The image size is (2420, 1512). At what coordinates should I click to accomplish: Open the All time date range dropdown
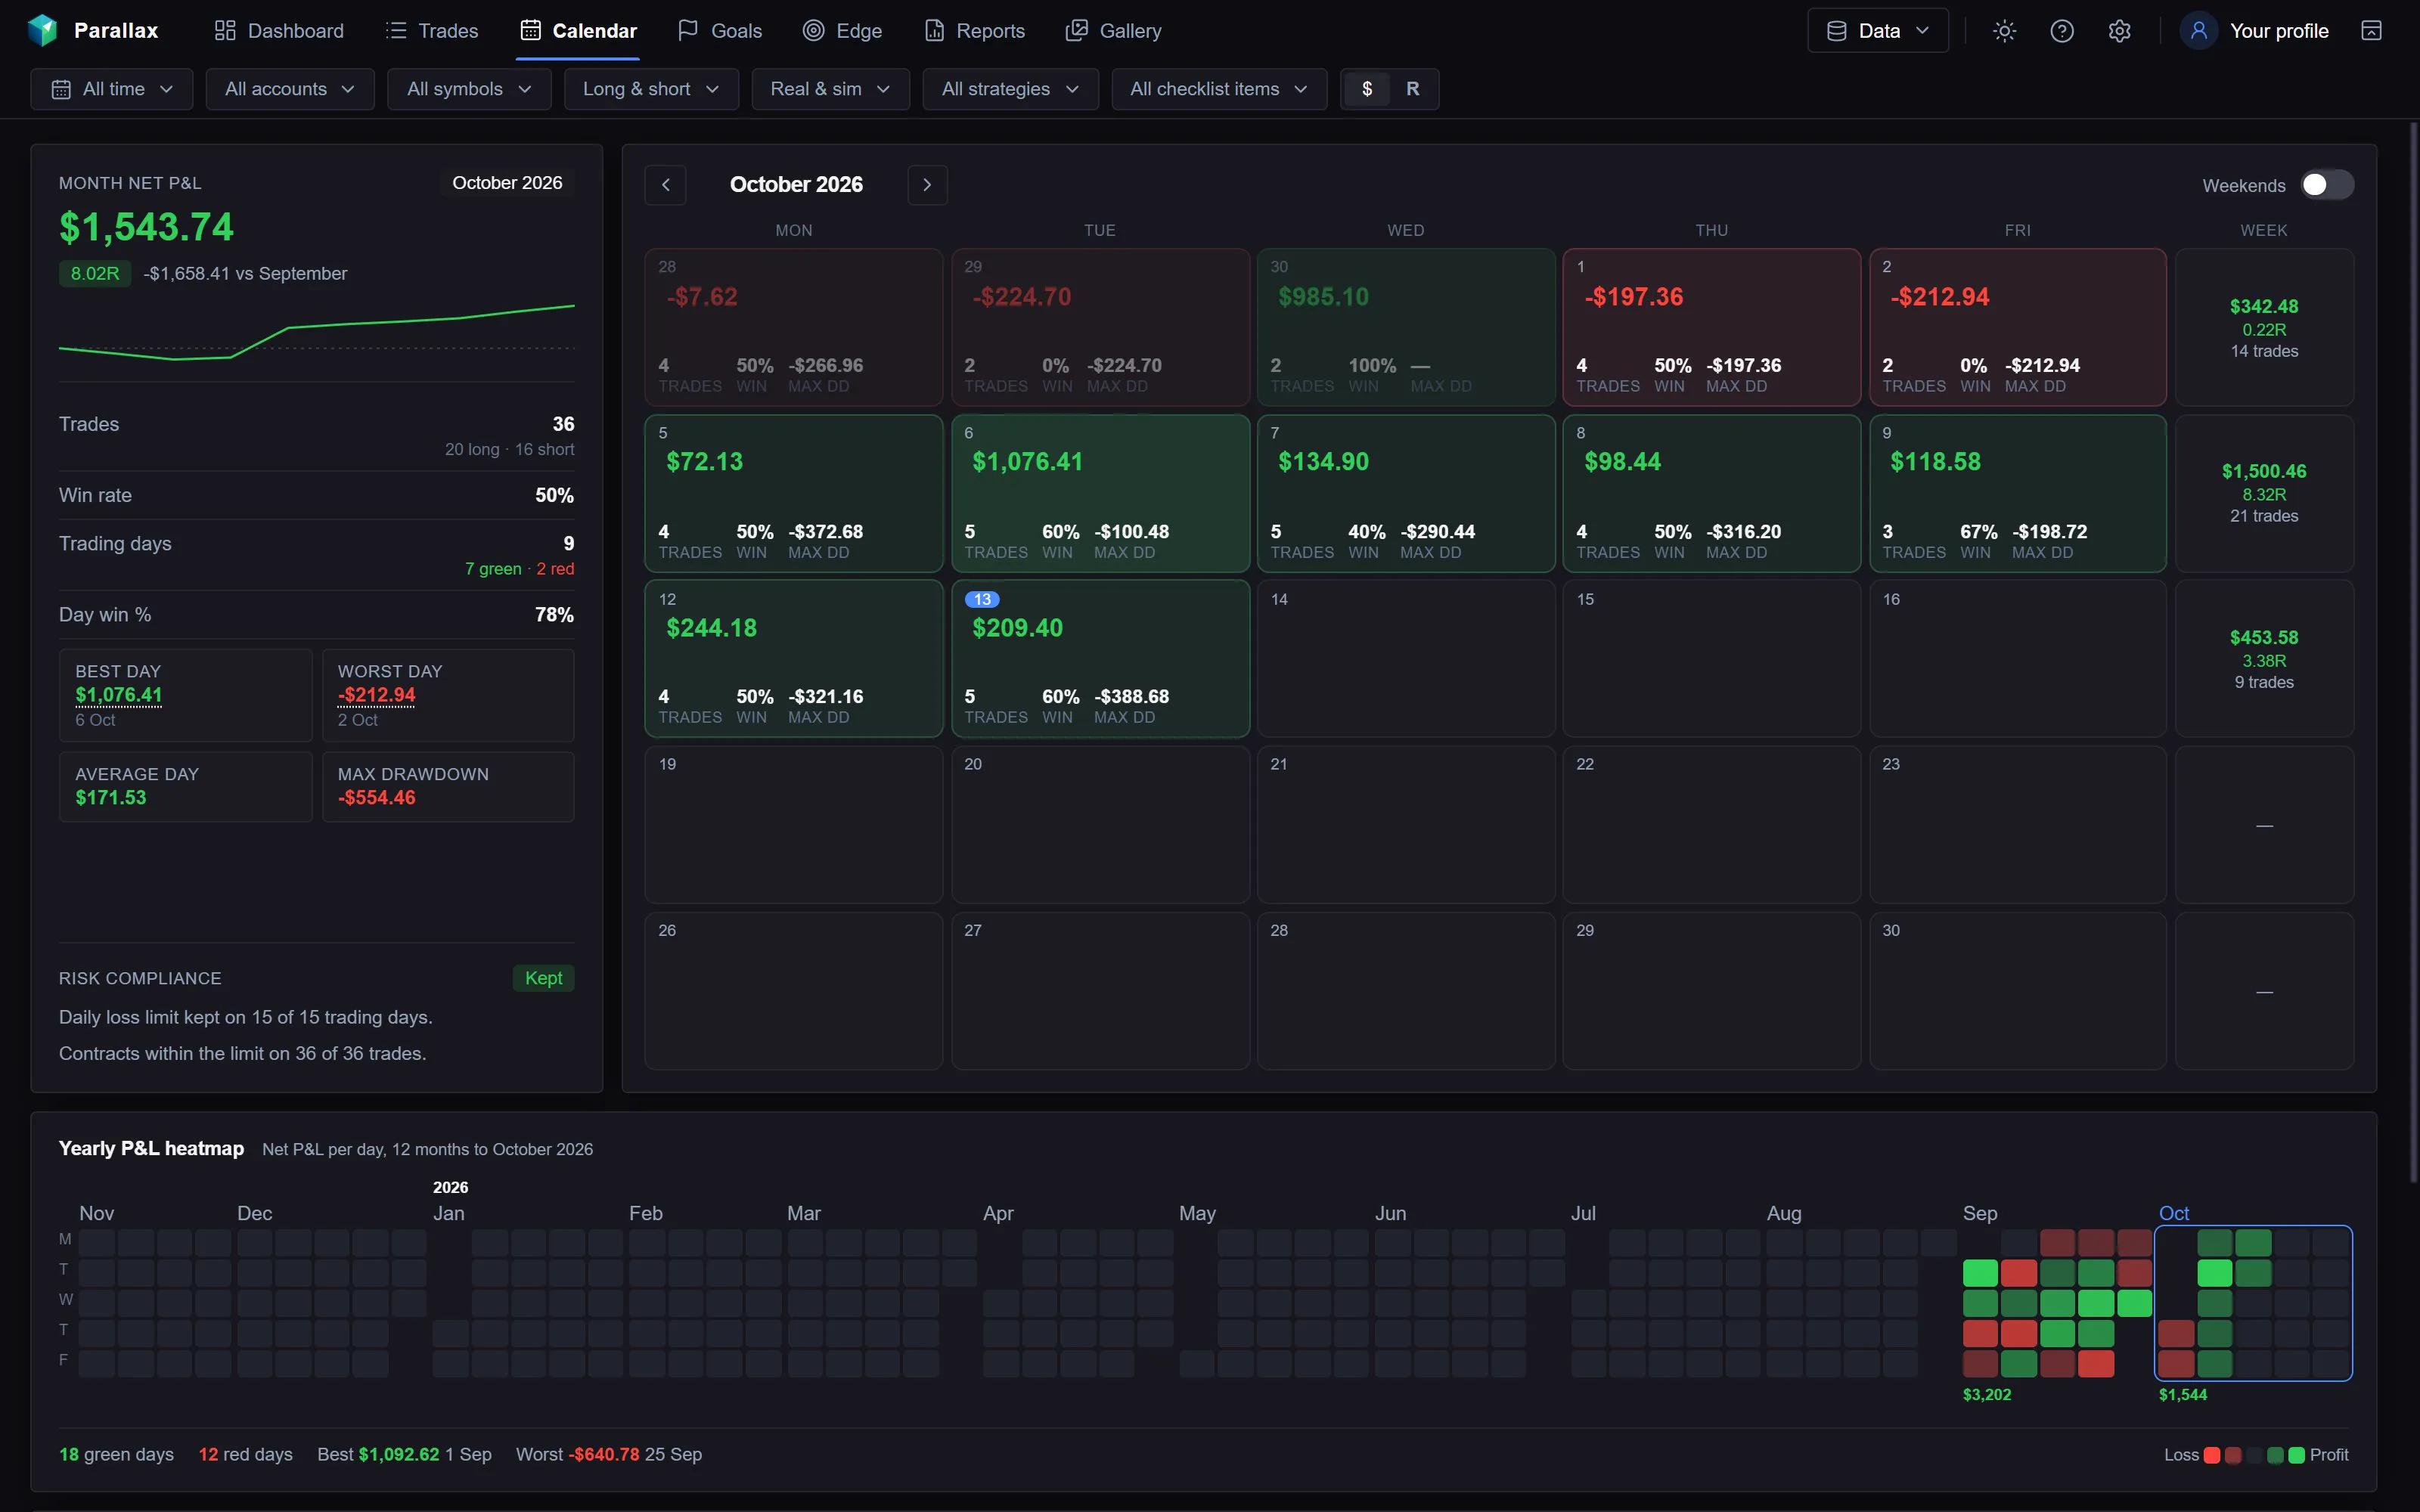coord(112,89)
